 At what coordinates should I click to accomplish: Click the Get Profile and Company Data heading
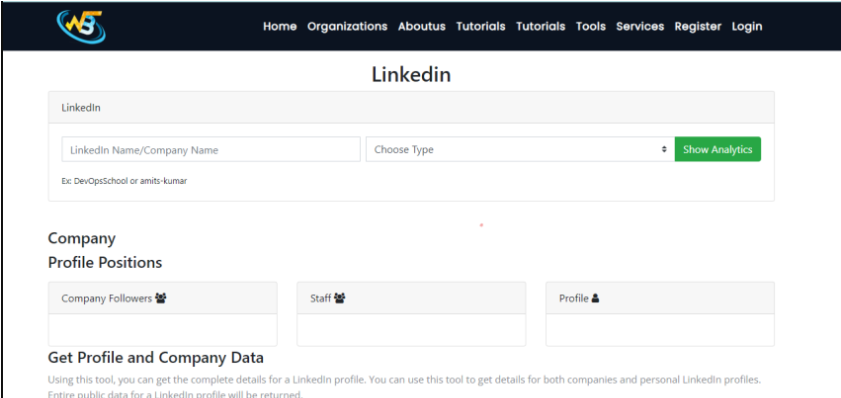[x=156, y=358]
